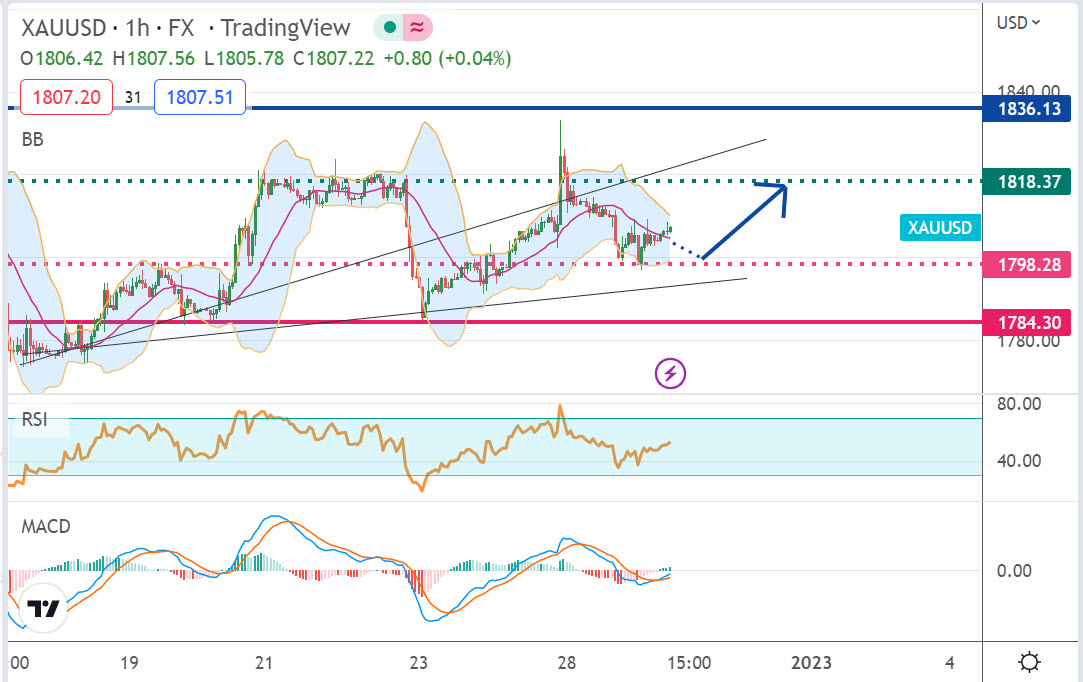This screenshot has height=682, width=1083.
Task: Select the blue 1836.13 horizontal line
Action: (495, 108)
